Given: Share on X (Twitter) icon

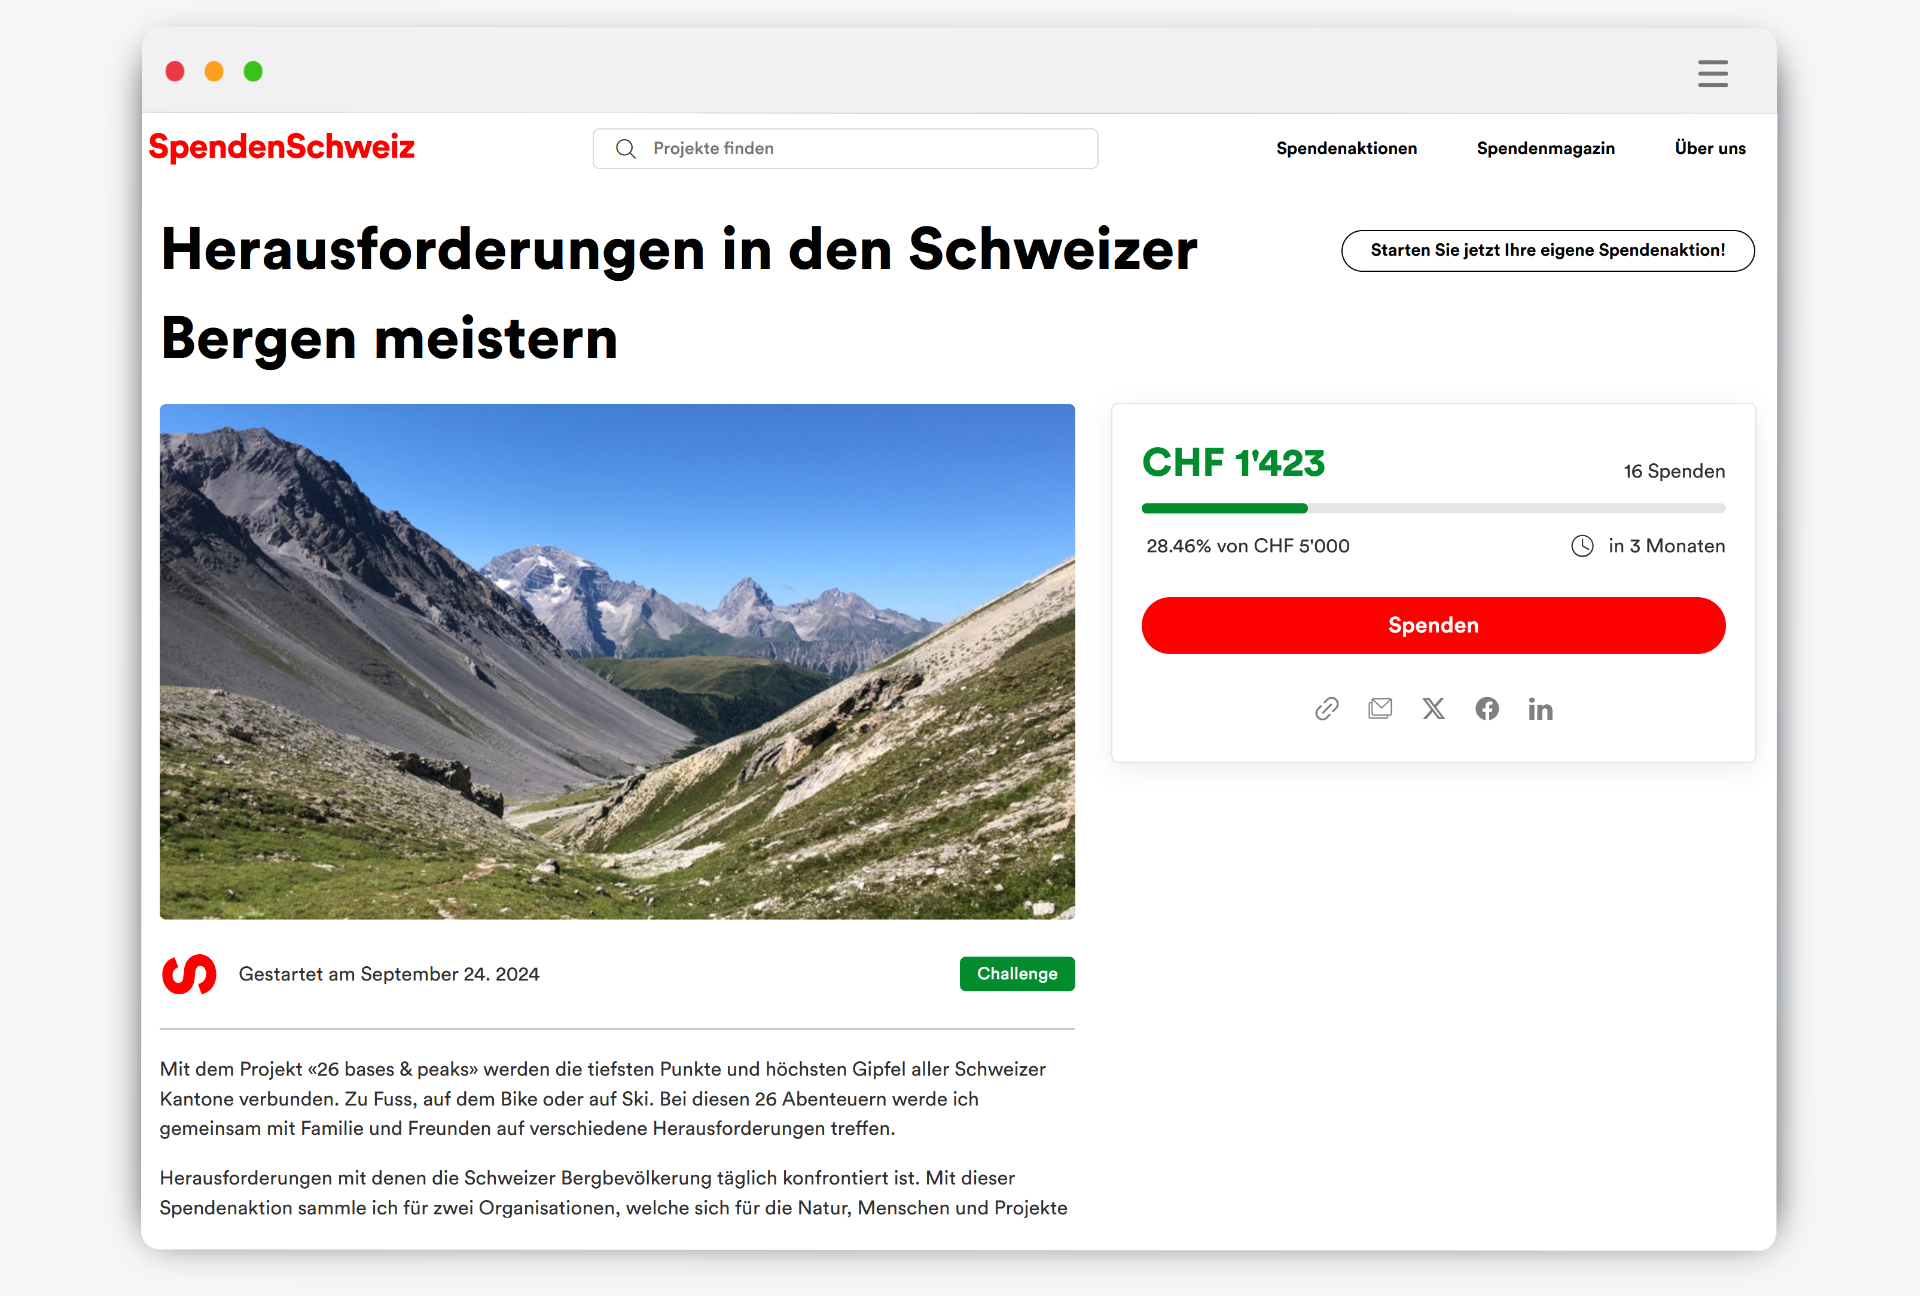Looking at the screenshot, I should tap(1434, 709).
